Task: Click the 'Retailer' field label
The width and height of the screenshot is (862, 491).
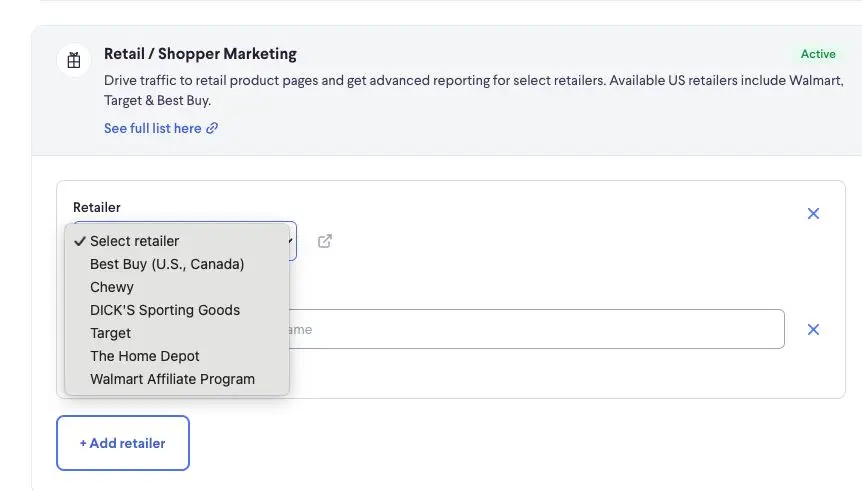Action: pos(97,207)
